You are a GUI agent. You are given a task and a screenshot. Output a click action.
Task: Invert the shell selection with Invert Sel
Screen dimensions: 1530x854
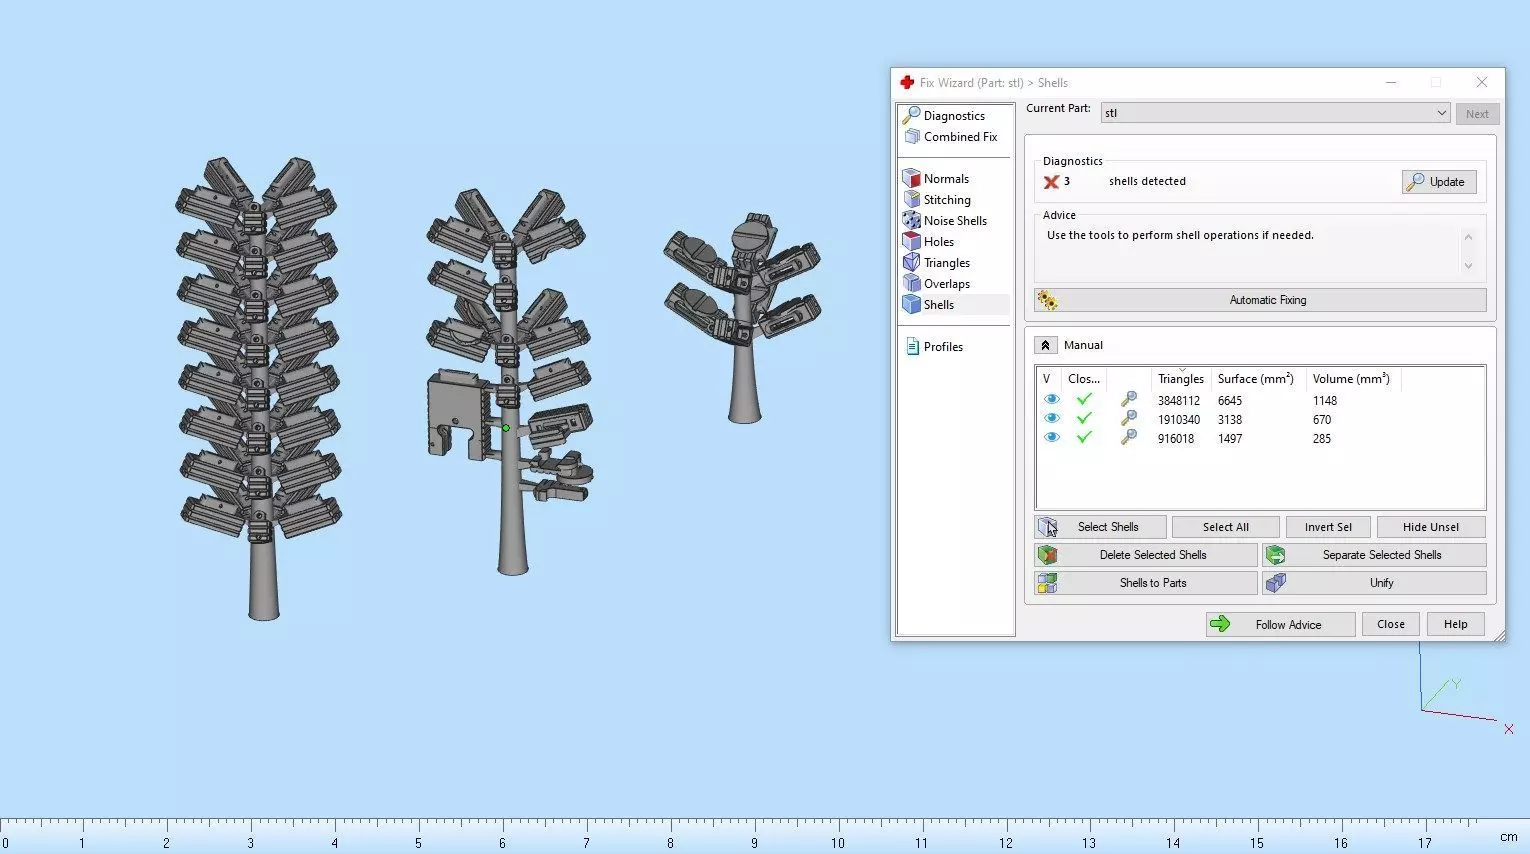pyautogui.click(x=1327, y=527)
